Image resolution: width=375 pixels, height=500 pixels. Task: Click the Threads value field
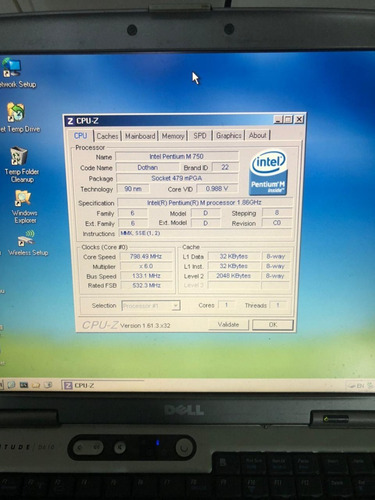(277, 305)
